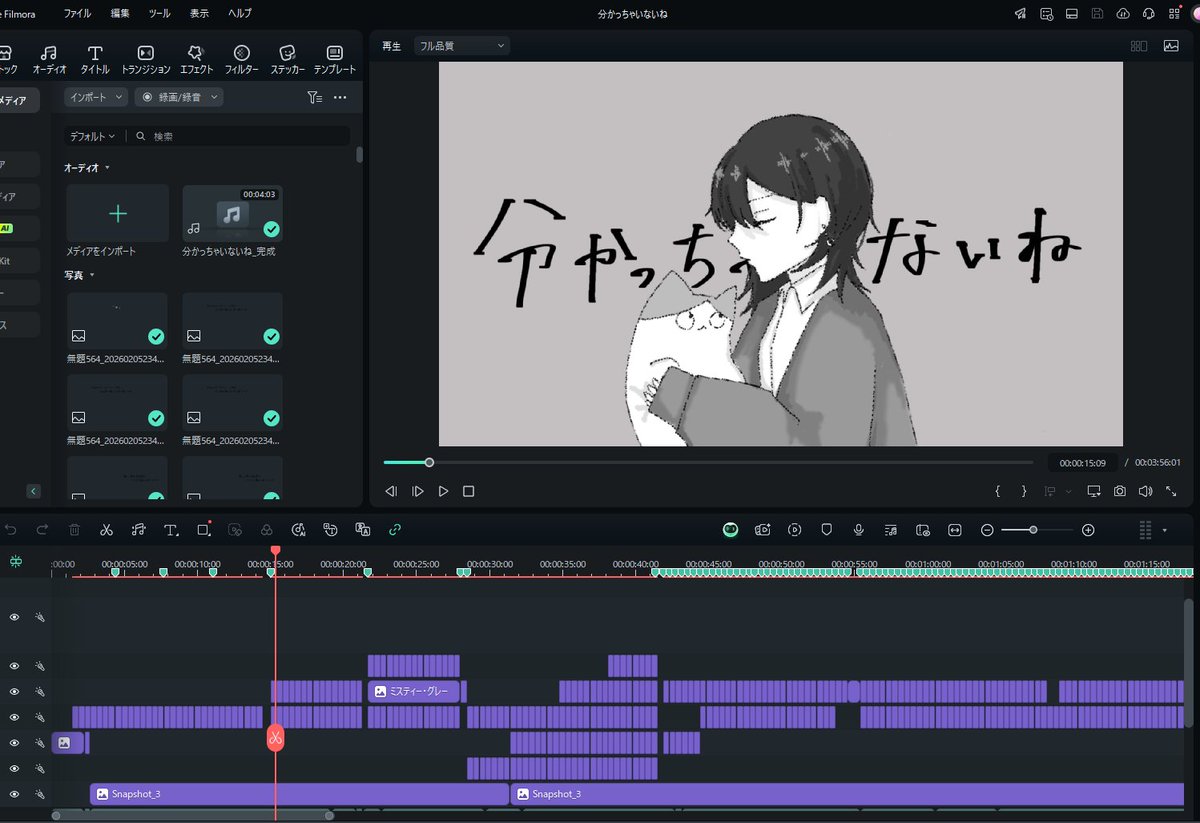Select the split scissors tool in timeline toolbar
The width and height of the screenshot is (1200, 823).
pyautogui.click(x=106, y=530)
